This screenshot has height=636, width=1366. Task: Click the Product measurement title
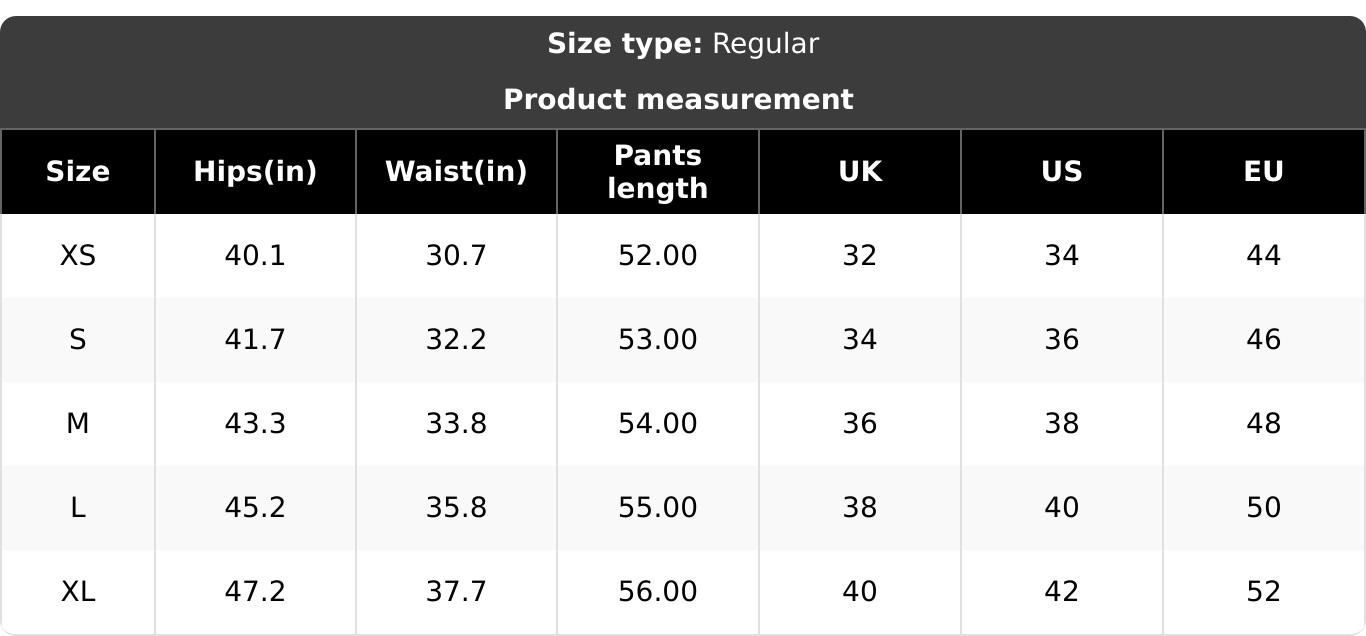coord(678,100)
